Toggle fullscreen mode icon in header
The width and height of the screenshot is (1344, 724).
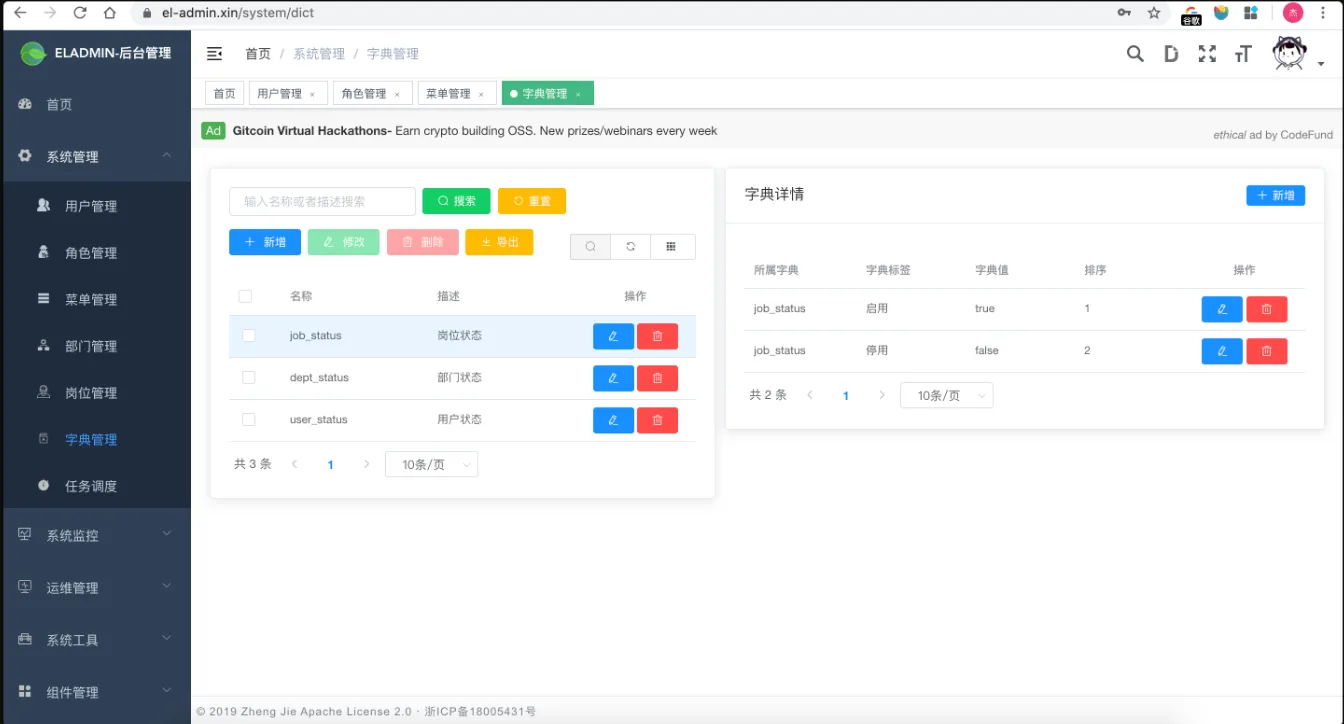1207,54
